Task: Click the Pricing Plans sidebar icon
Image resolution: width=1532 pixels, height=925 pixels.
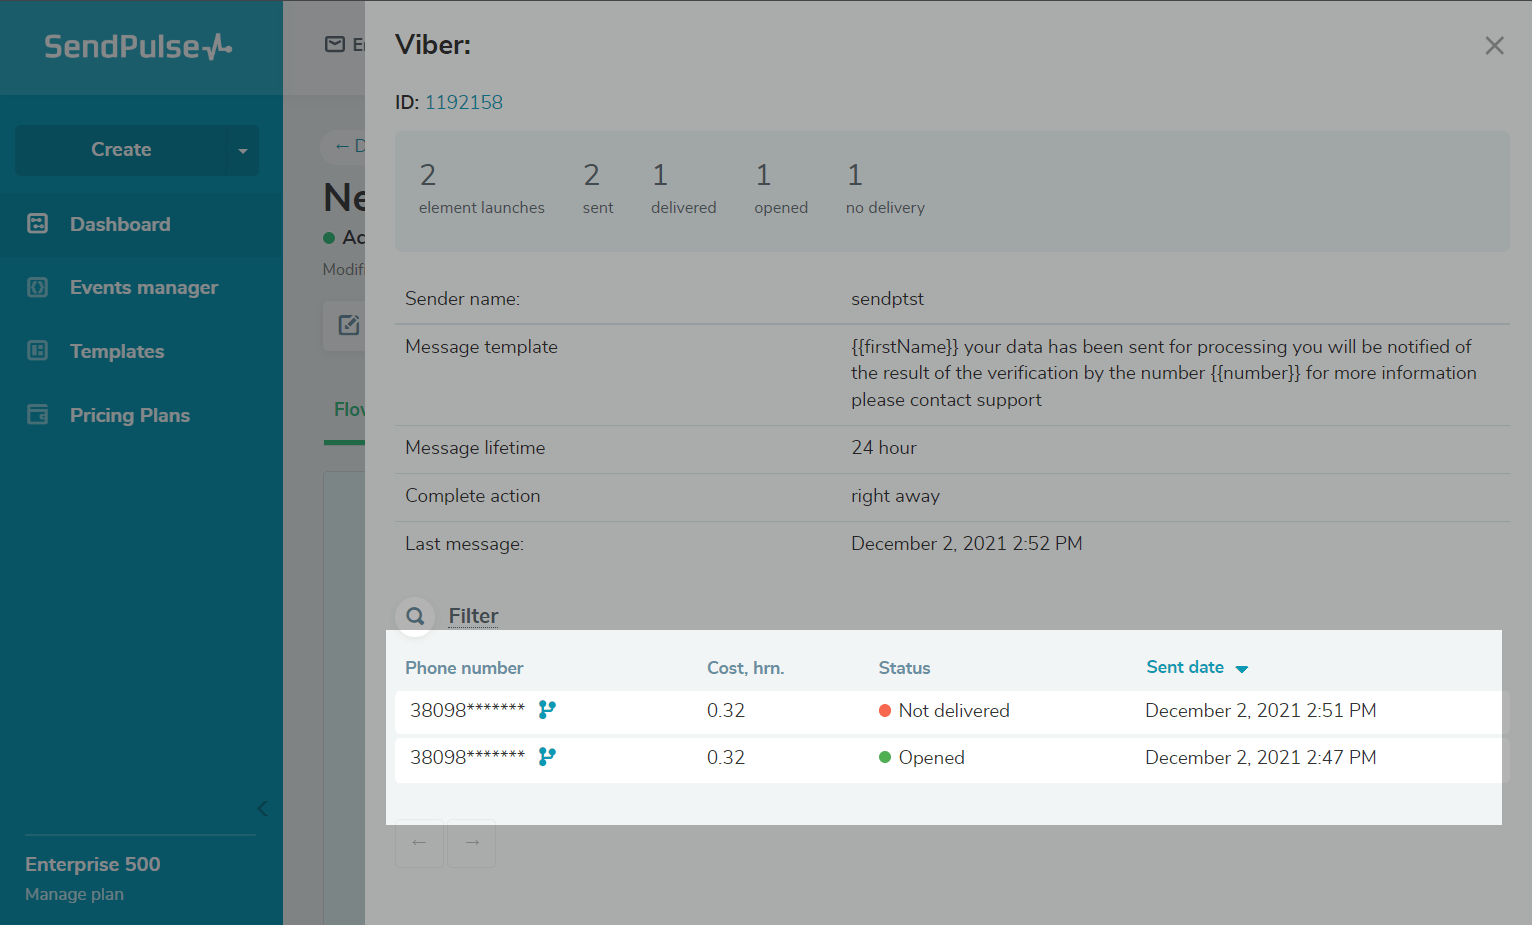Action: click(38, 415)
